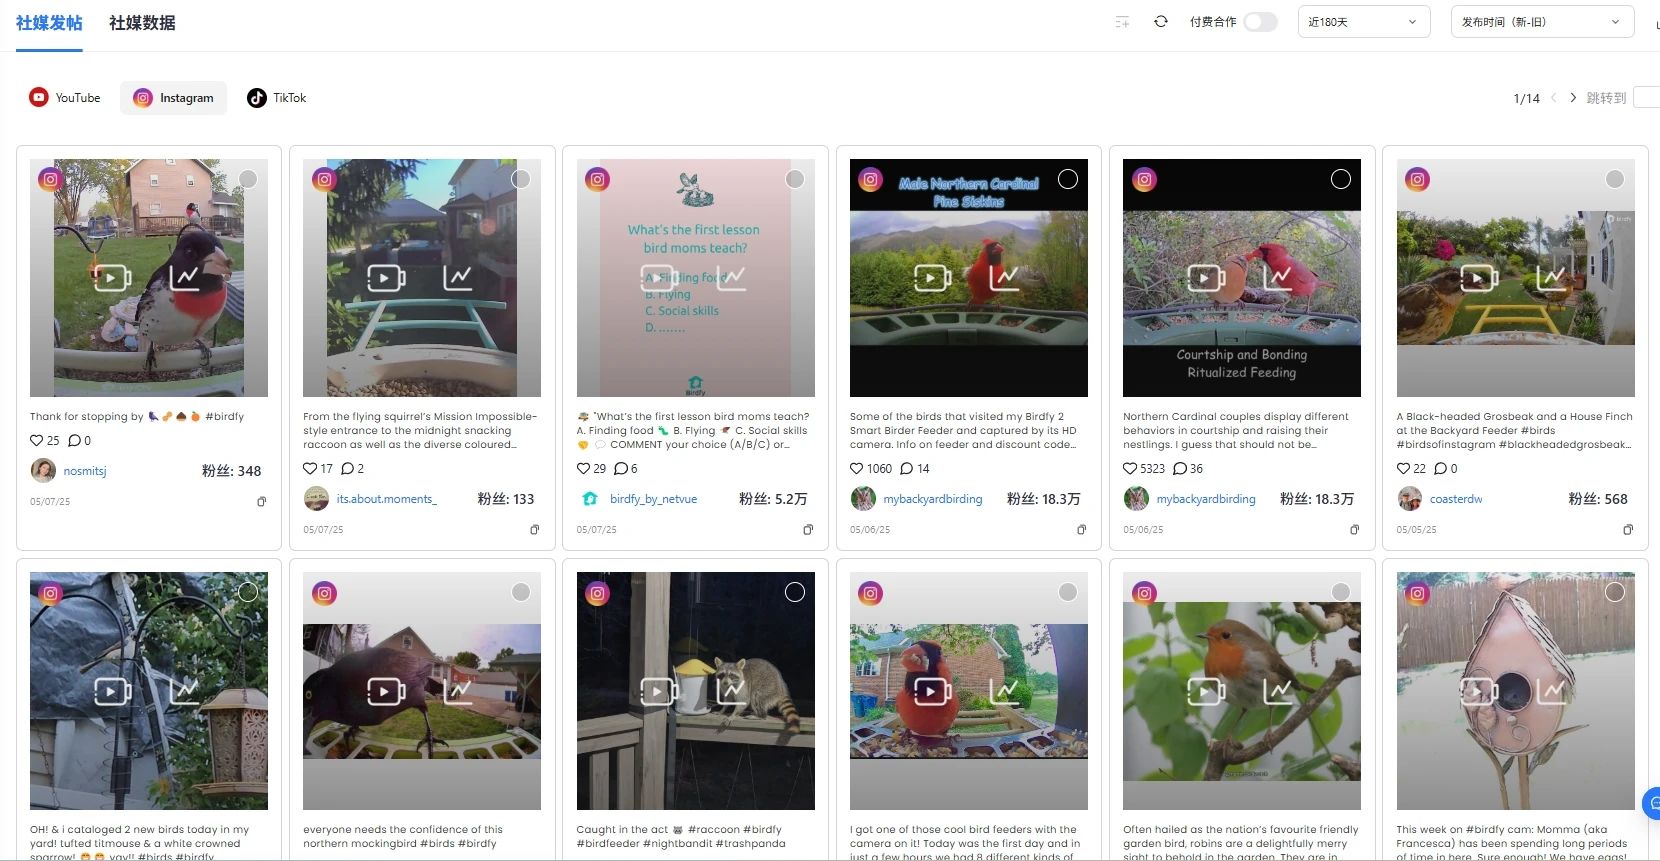The height and width of the screenshot is (861, 1660).
Task: Expand the 发布时间 sort dropdown
Action: tap(1541, 22)
